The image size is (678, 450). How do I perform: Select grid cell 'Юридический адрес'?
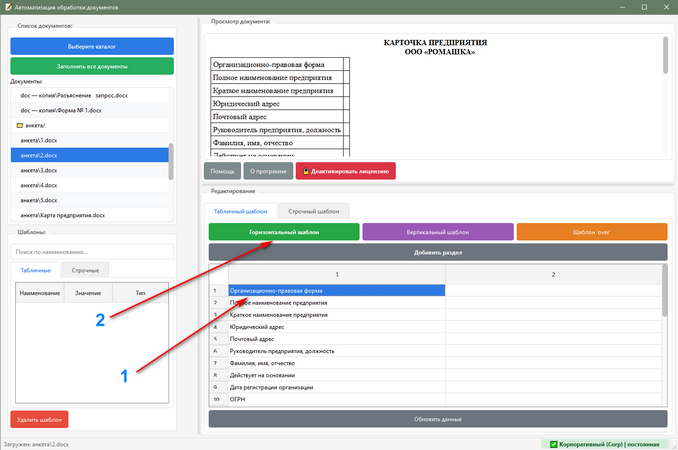[x=337, y=327]
